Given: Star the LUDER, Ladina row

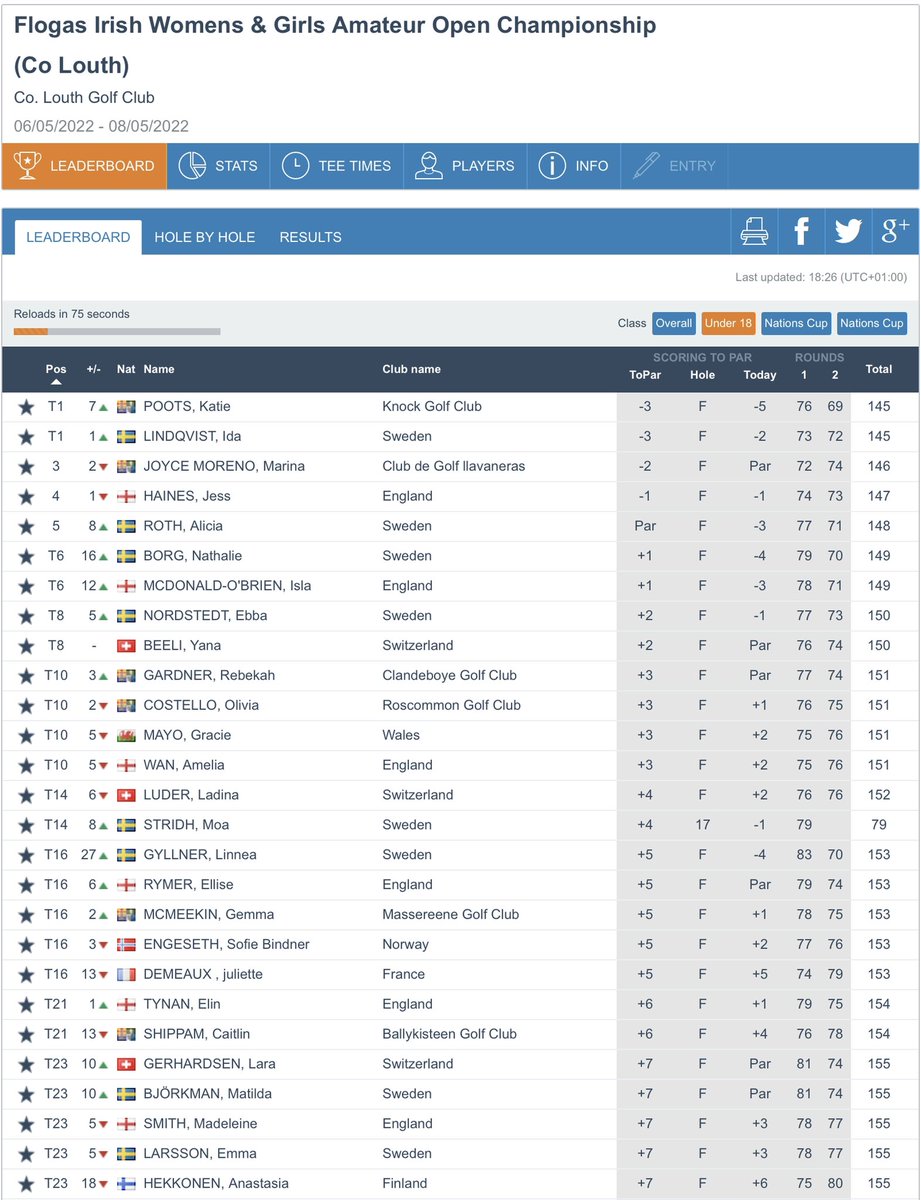Looking at the screenshot, I should coord(25,796).
